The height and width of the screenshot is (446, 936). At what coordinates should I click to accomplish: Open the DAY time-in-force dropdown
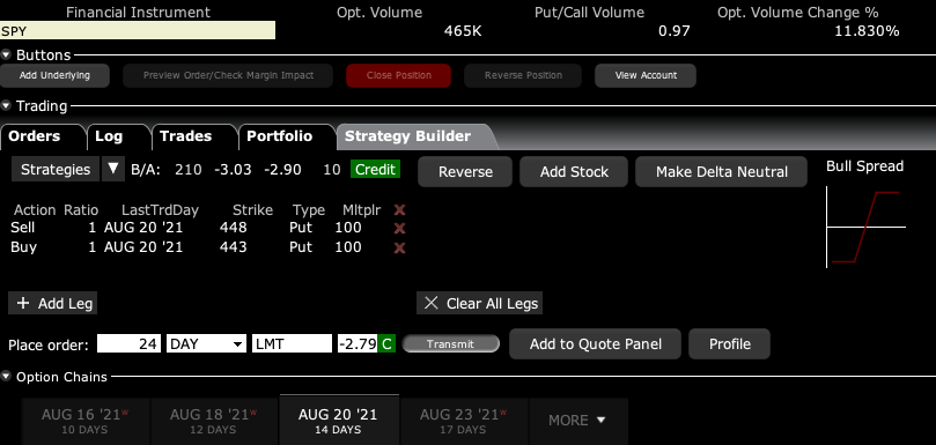207,344
